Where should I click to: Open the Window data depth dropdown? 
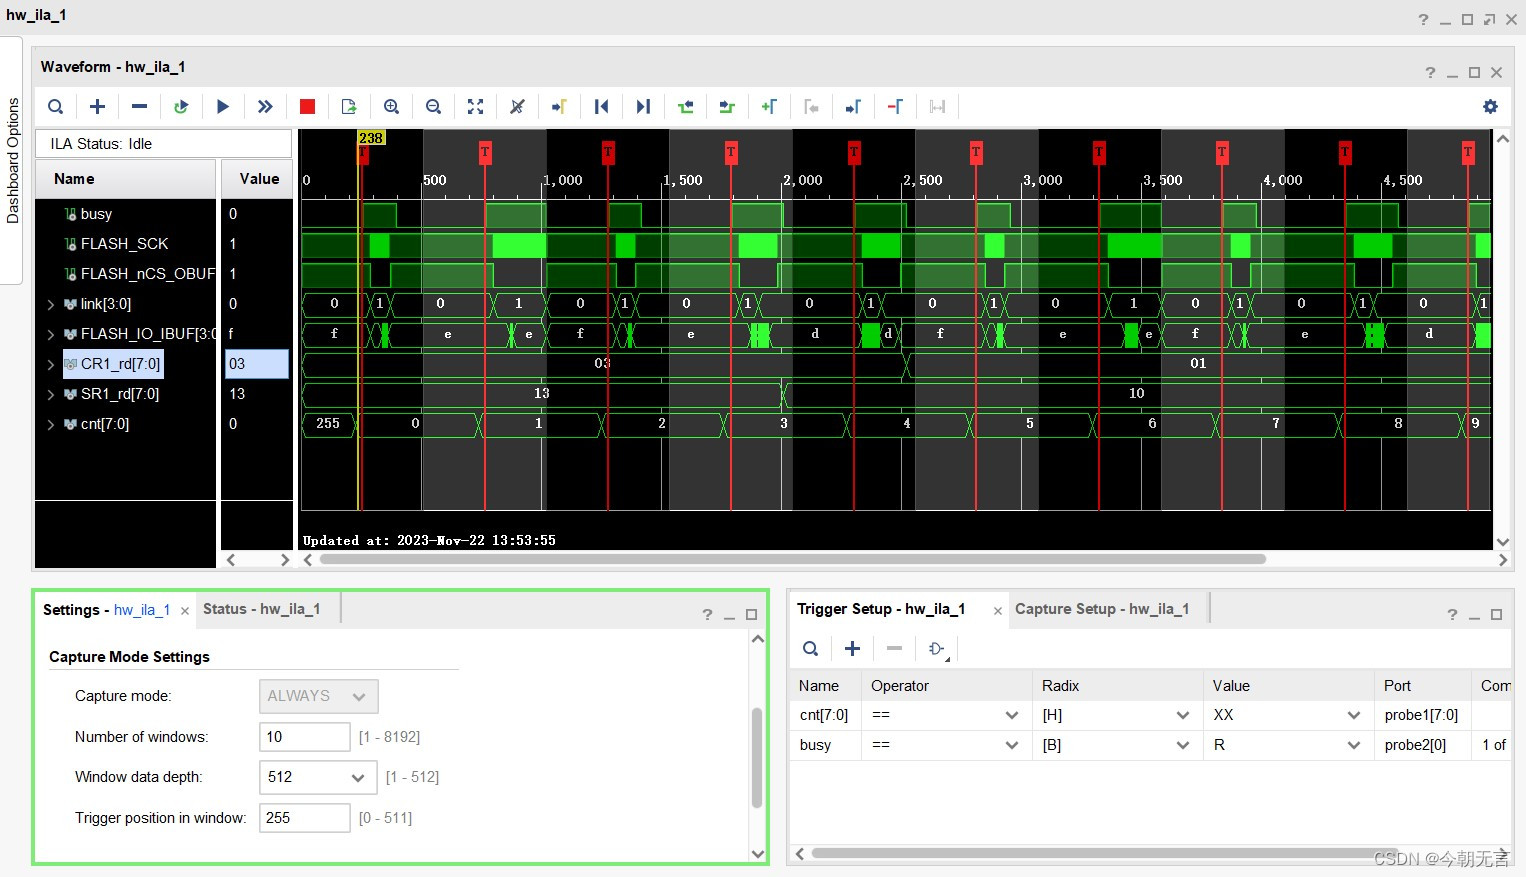tap(357, 777)
